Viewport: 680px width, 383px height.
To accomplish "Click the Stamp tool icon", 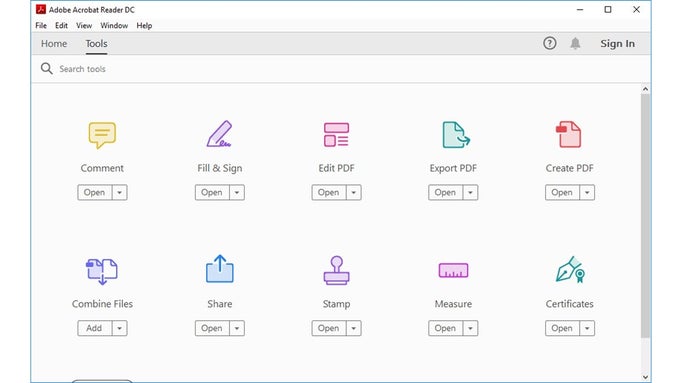I will tap(336, 270).
